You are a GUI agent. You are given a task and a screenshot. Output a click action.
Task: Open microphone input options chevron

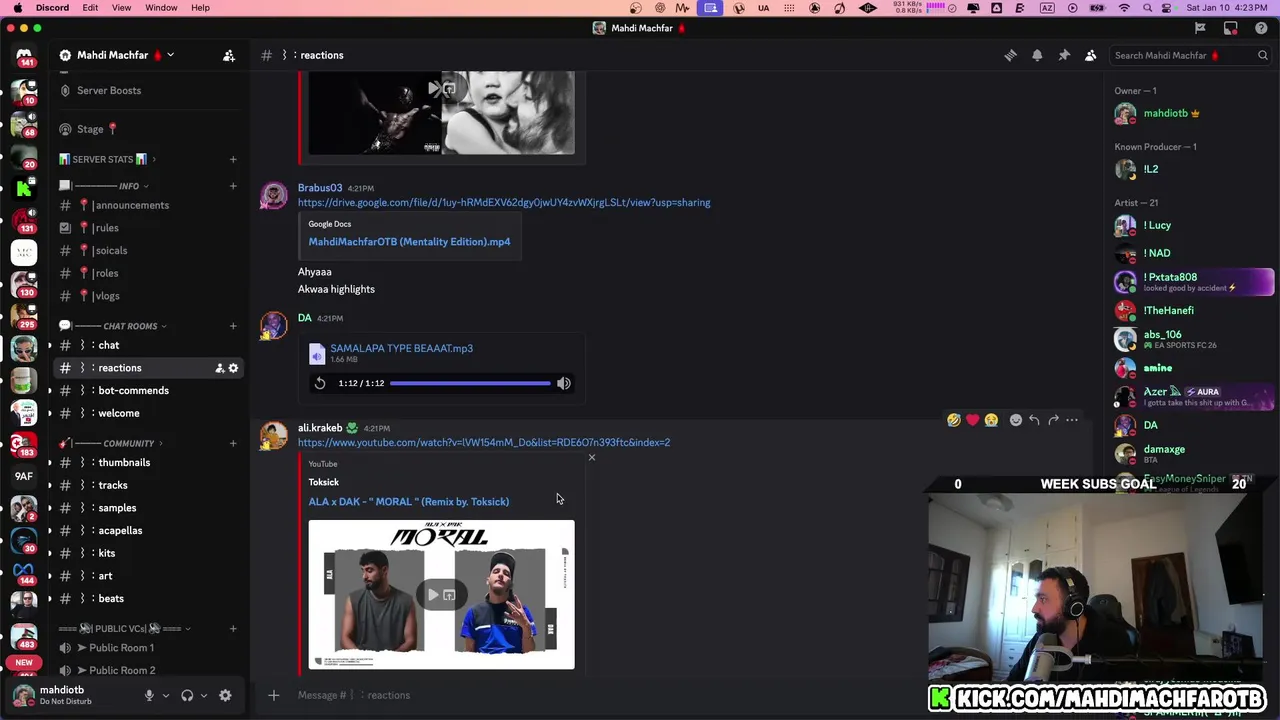(165, 695)
